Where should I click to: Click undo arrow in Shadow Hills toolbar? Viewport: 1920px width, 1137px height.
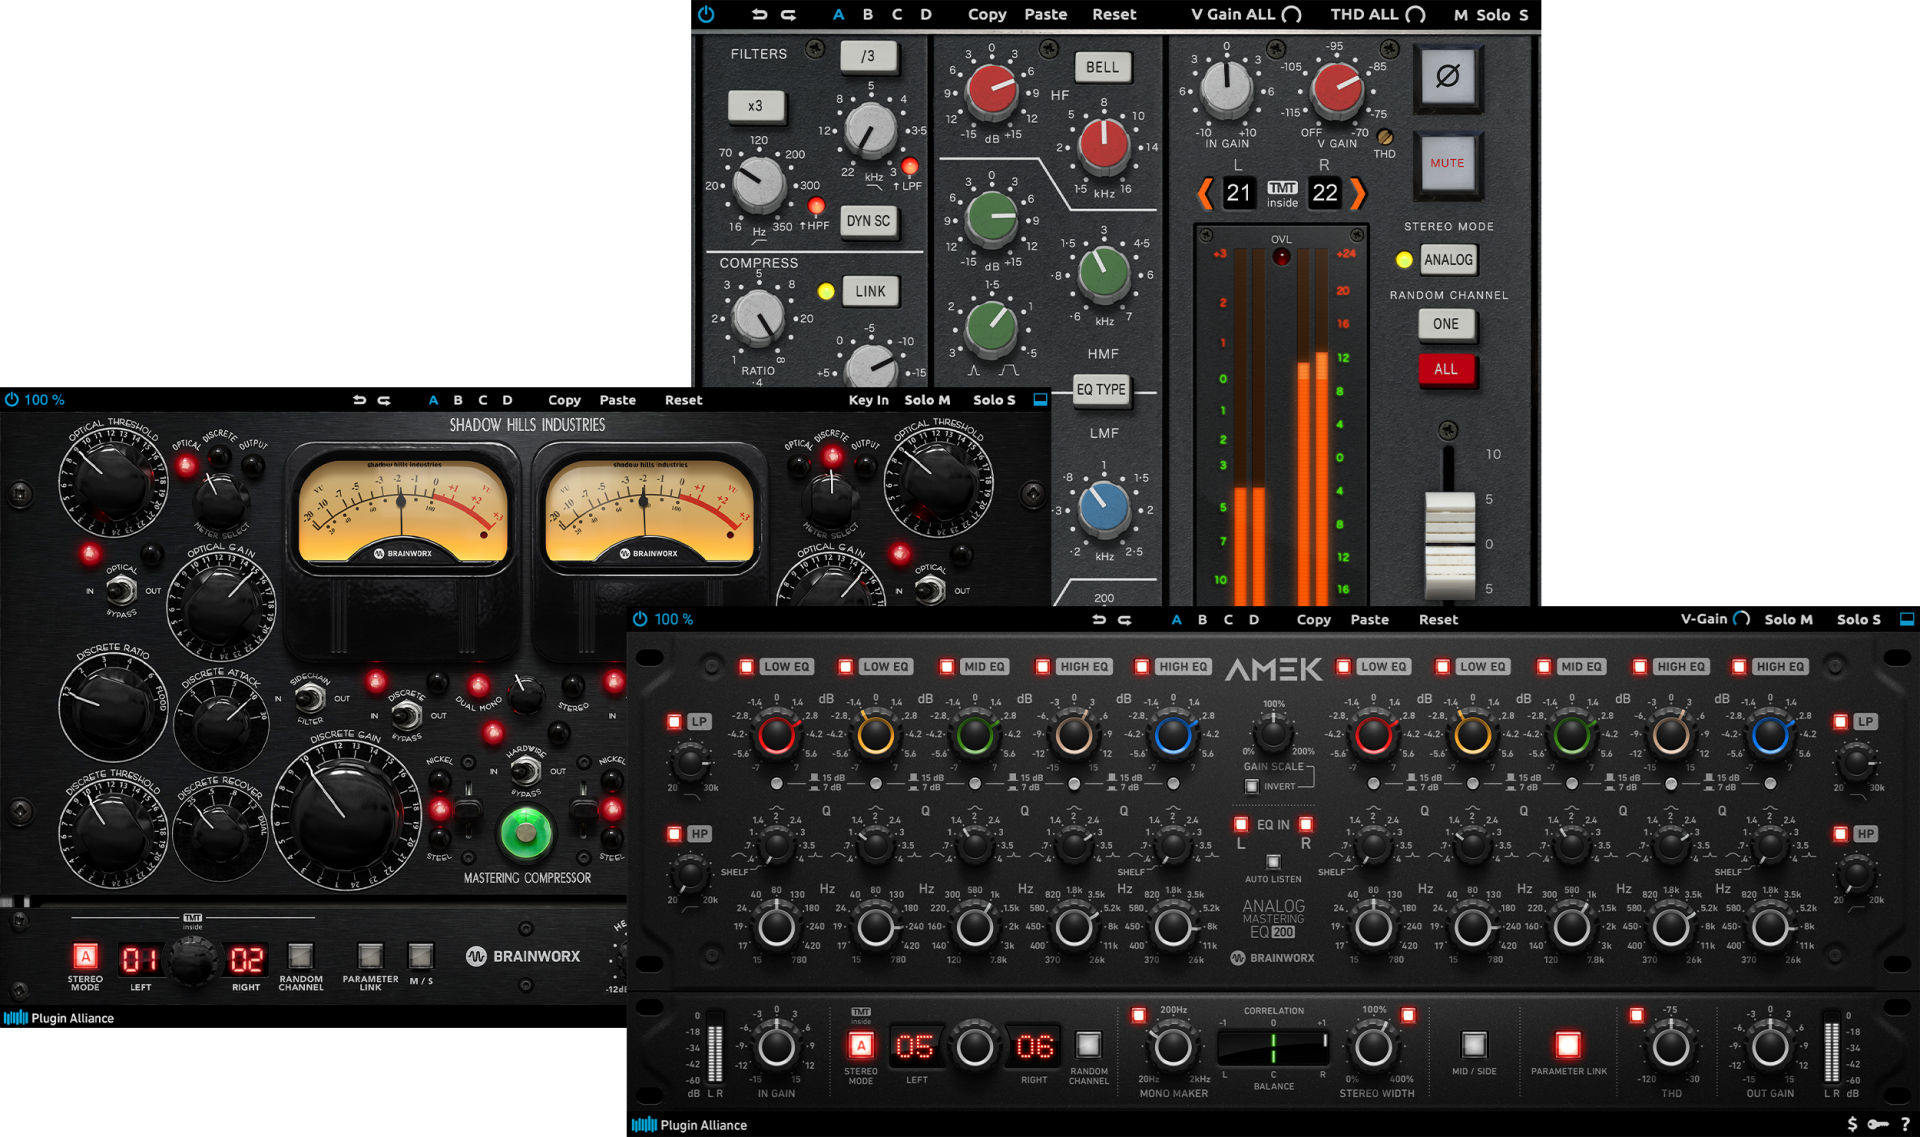coord(359,400)
